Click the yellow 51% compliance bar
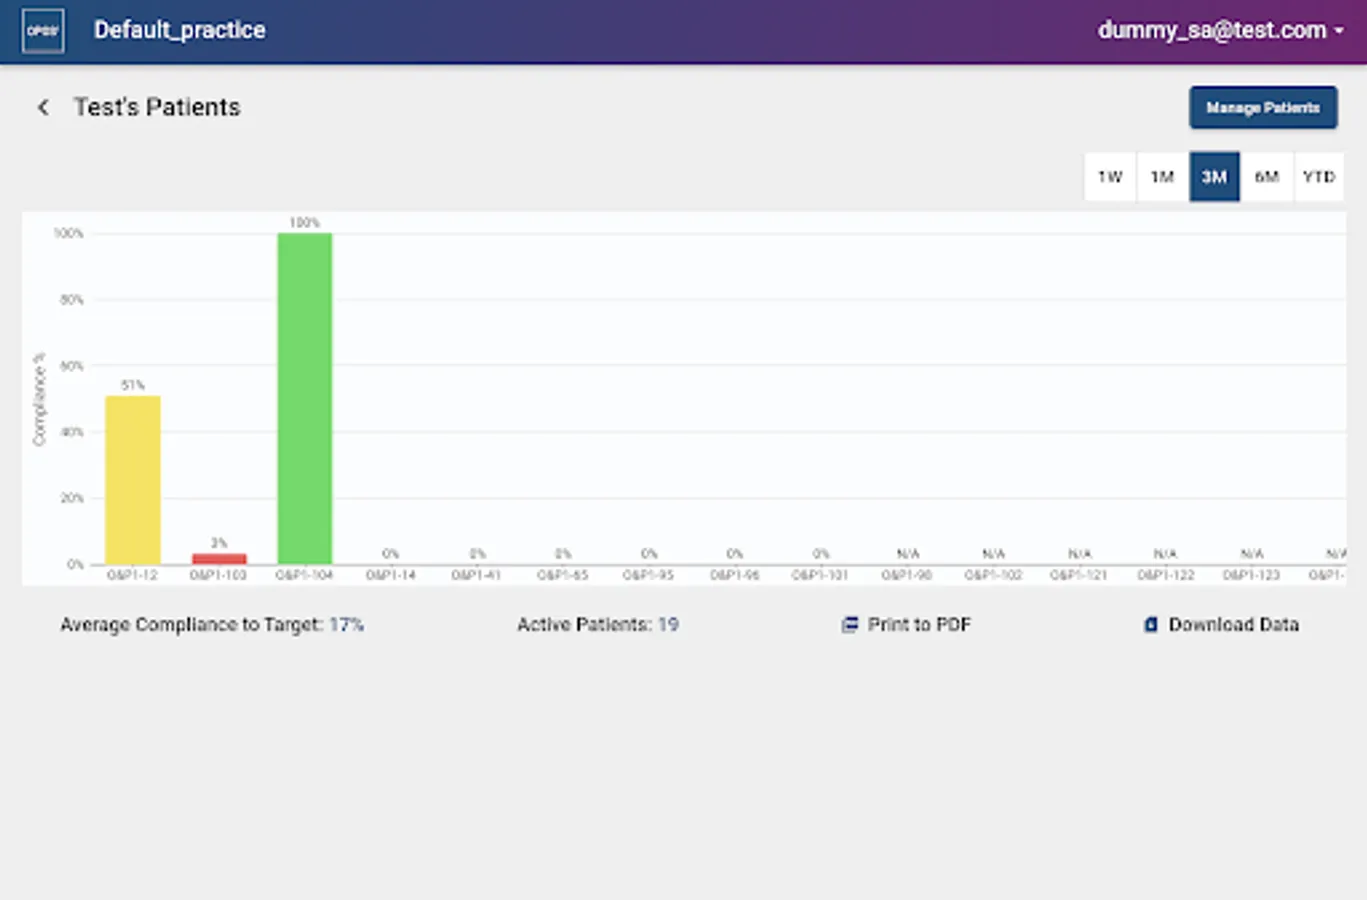This screenshot has height=900, width=1367. pos(133,480)
